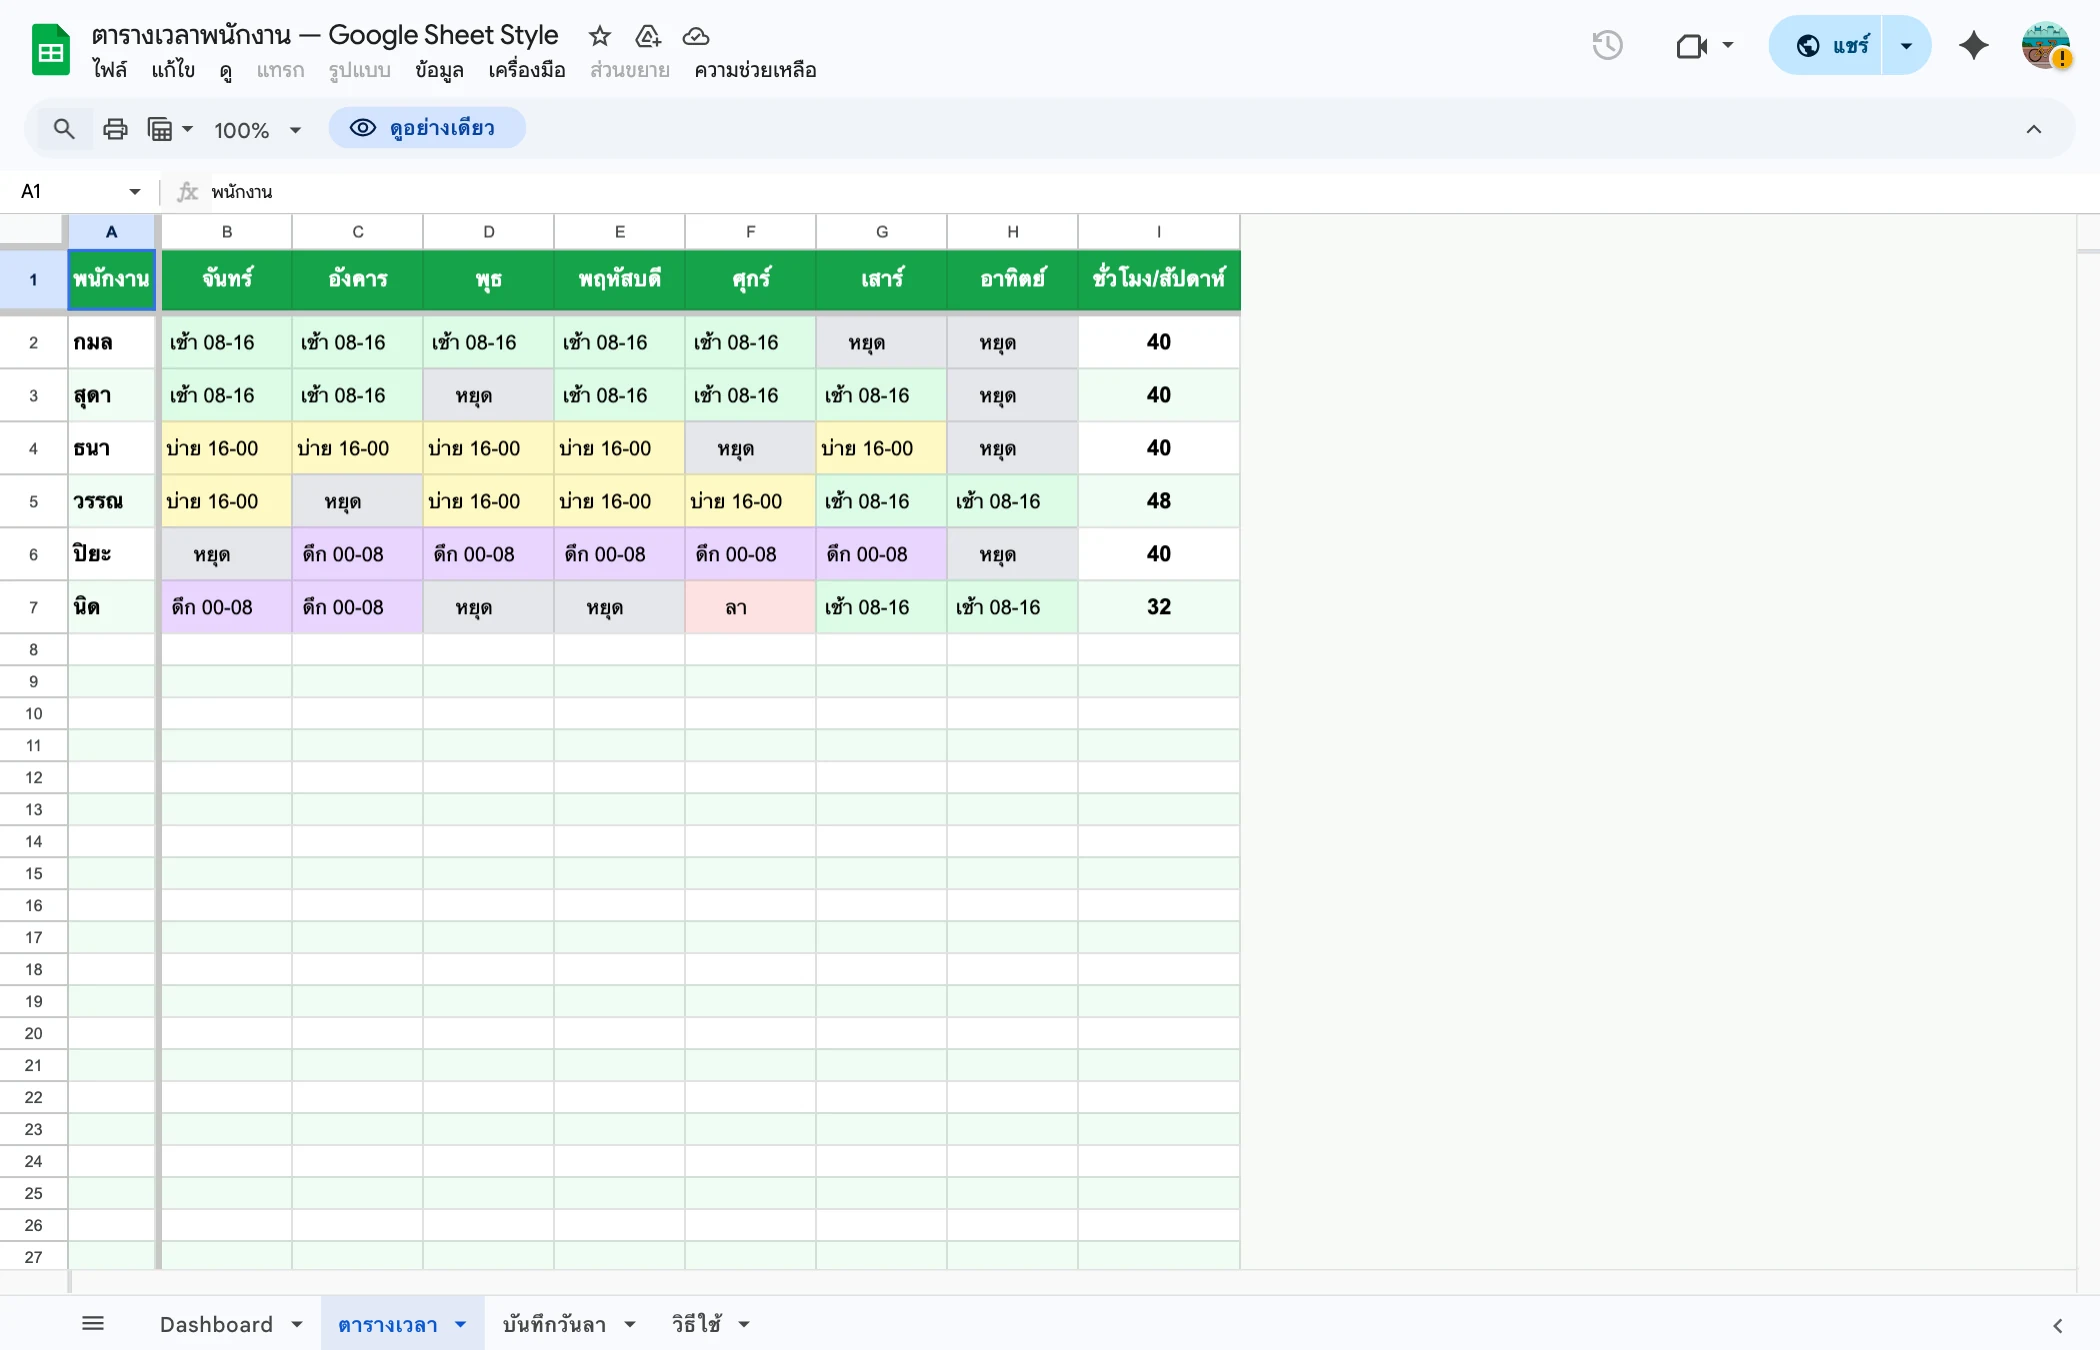Collapse the toolbar with the chevron
The image size is (2100, 1350).
coord(2034,128)
